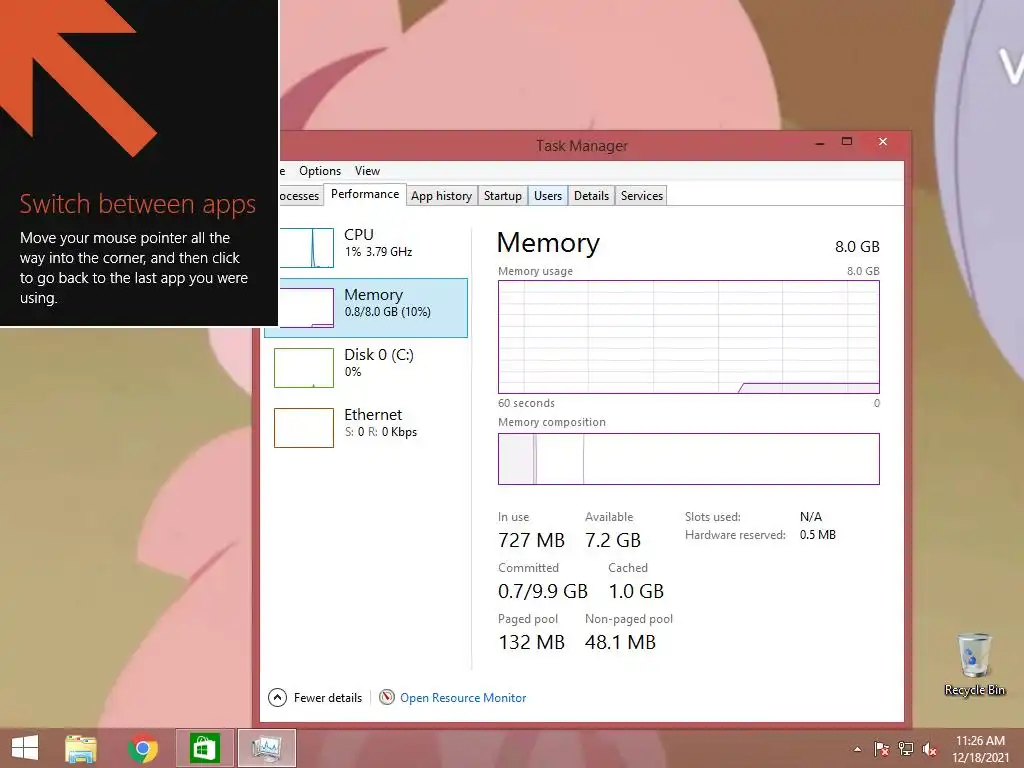
Task: Select Memory in the performance list
Action: (373, 308)
